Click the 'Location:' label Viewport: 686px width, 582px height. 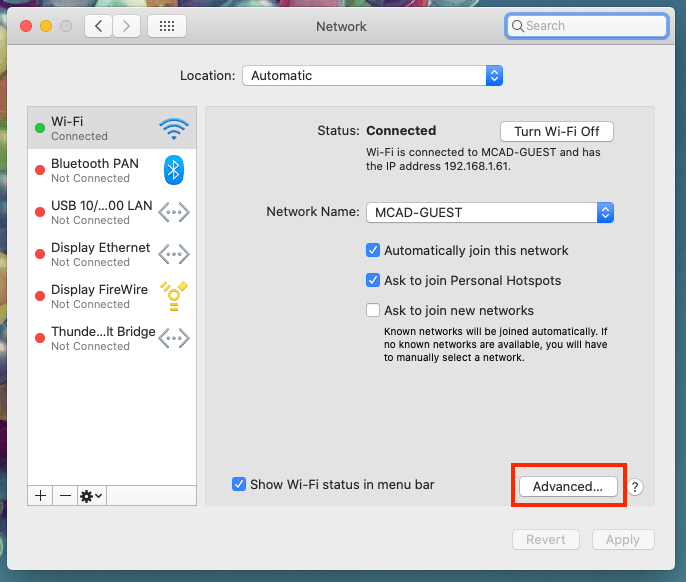point(207,76)
